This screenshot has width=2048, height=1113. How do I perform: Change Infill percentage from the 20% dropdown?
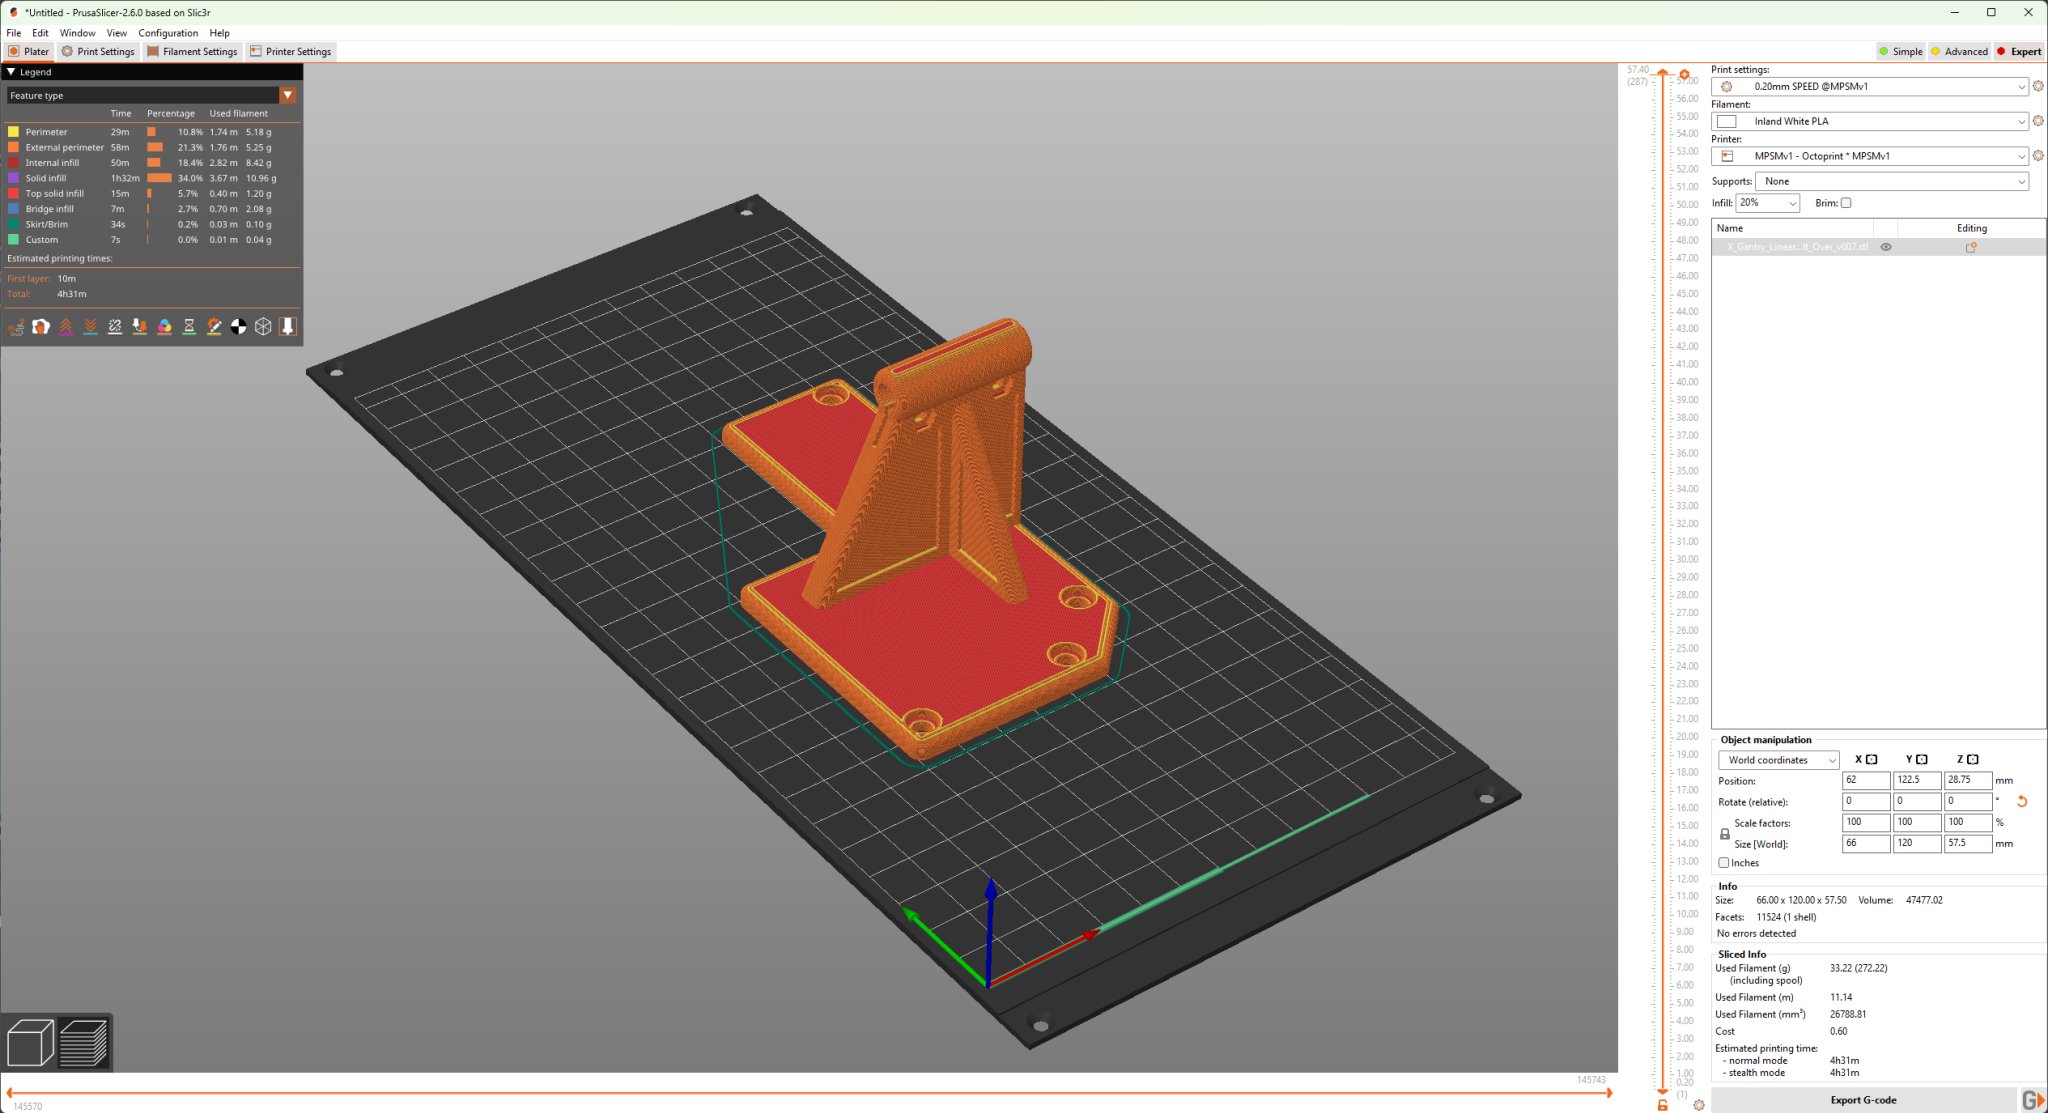coord(1766,203)
